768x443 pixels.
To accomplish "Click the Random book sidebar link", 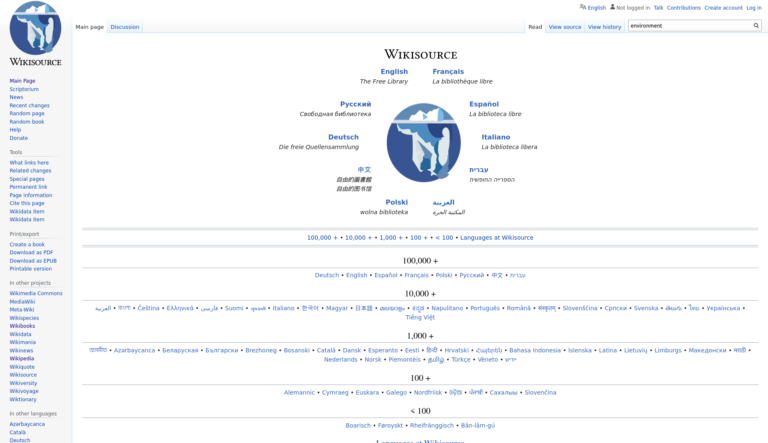I will 27,121.
